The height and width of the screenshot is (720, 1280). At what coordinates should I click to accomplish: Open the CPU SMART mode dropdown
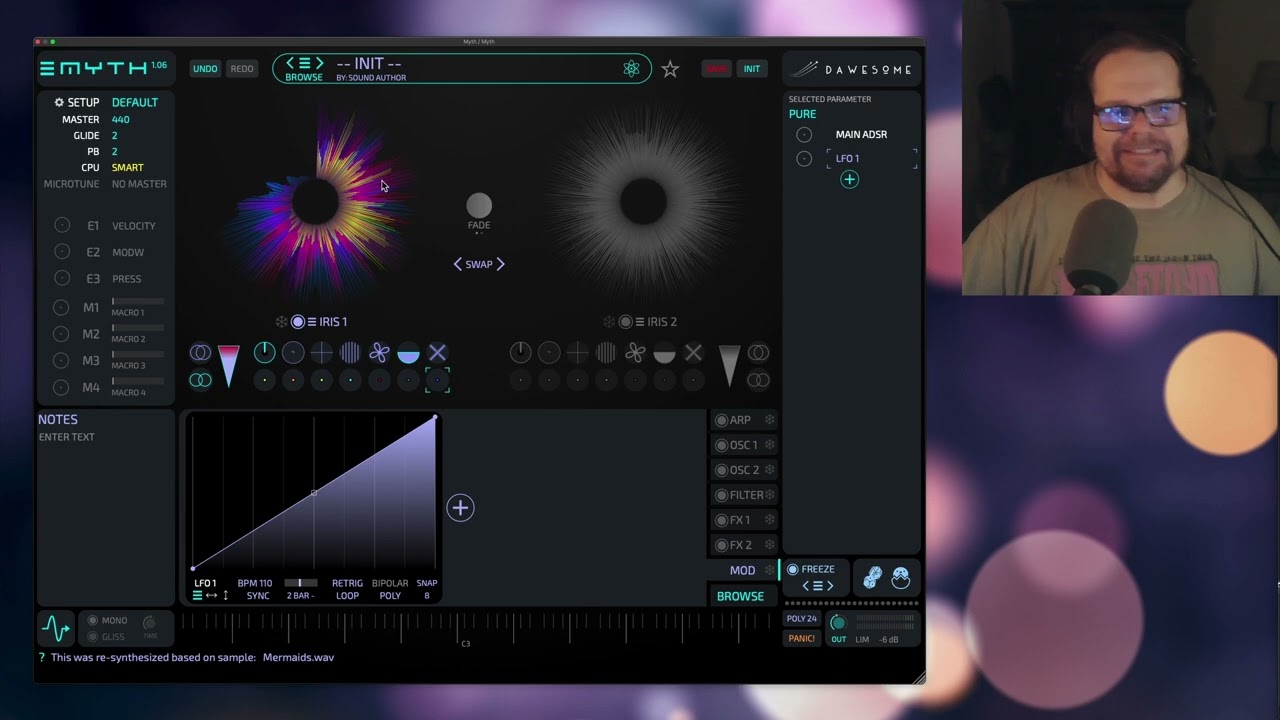click(x=128, y=168)
